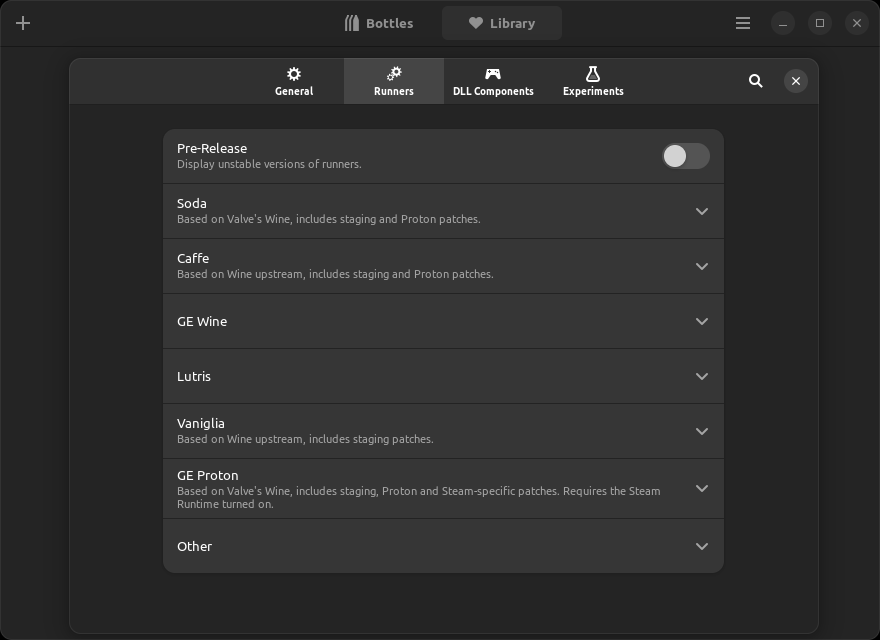Expand the Other runners section

coord(701,546)
